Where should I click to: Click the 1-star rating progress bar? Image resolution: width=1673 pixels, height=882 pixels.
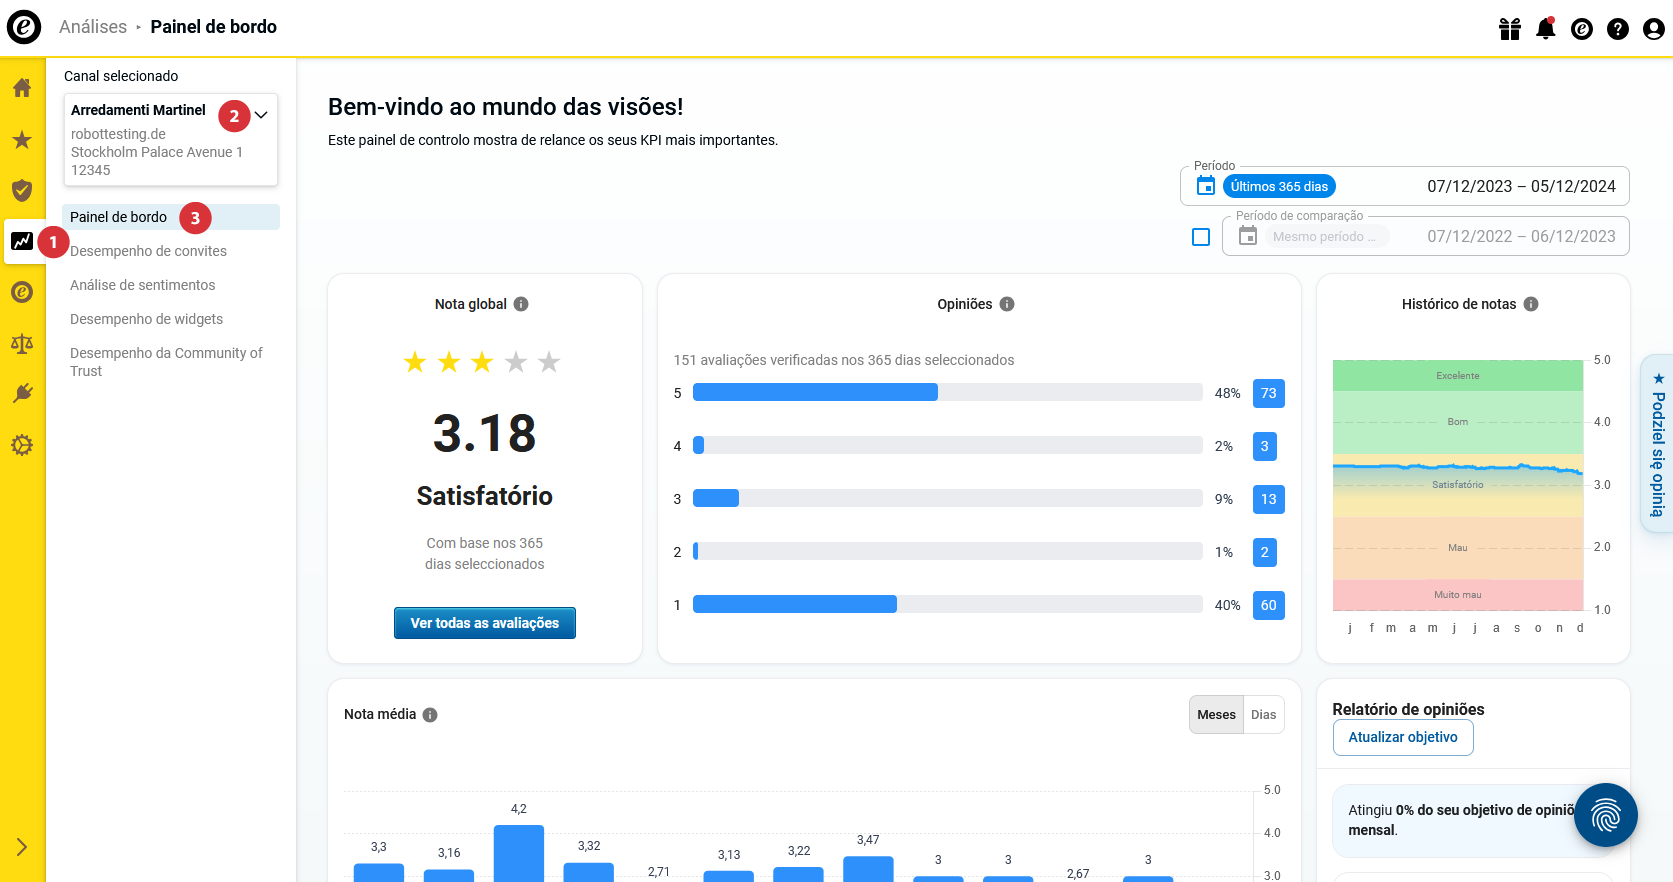tap(948, 604)
